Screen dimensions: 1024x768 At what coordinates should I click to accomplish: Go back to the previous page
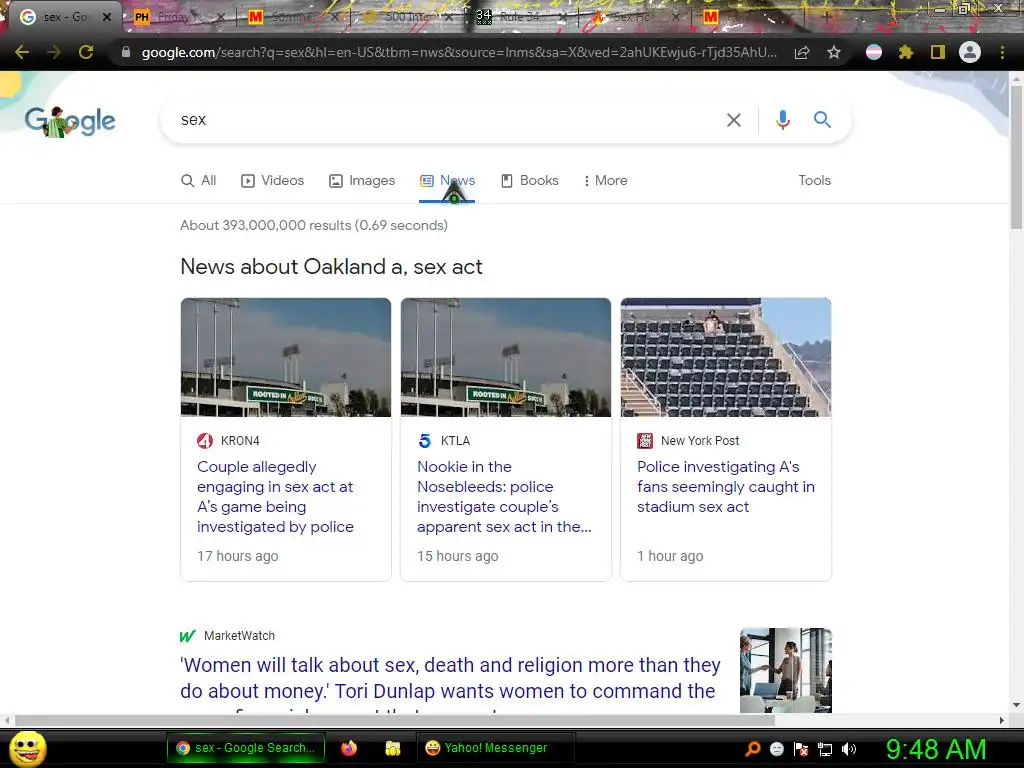(x=22, y=52)
